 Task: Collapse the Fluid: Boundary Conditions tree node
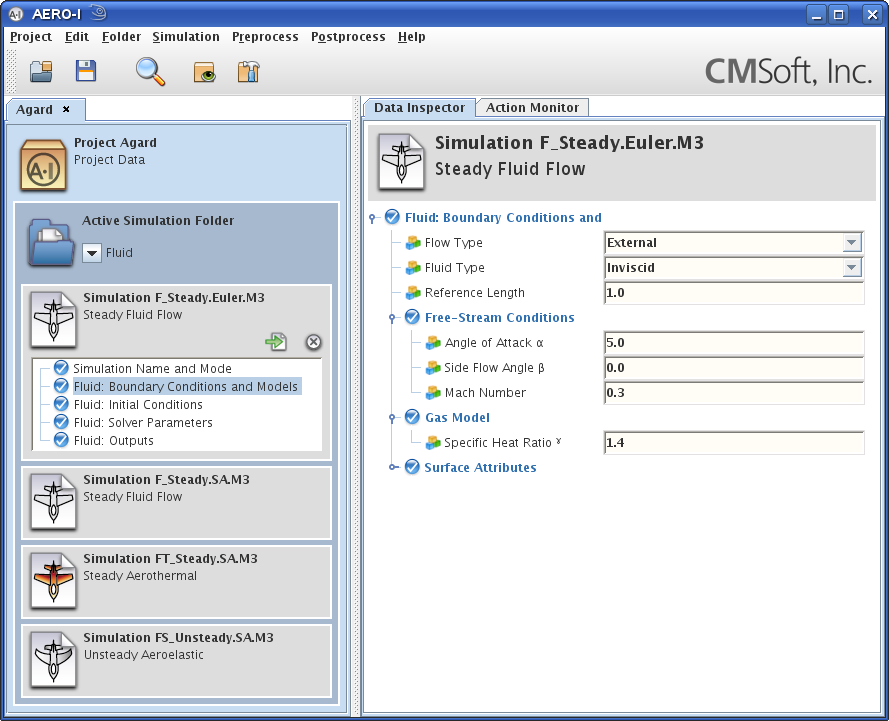372,218
